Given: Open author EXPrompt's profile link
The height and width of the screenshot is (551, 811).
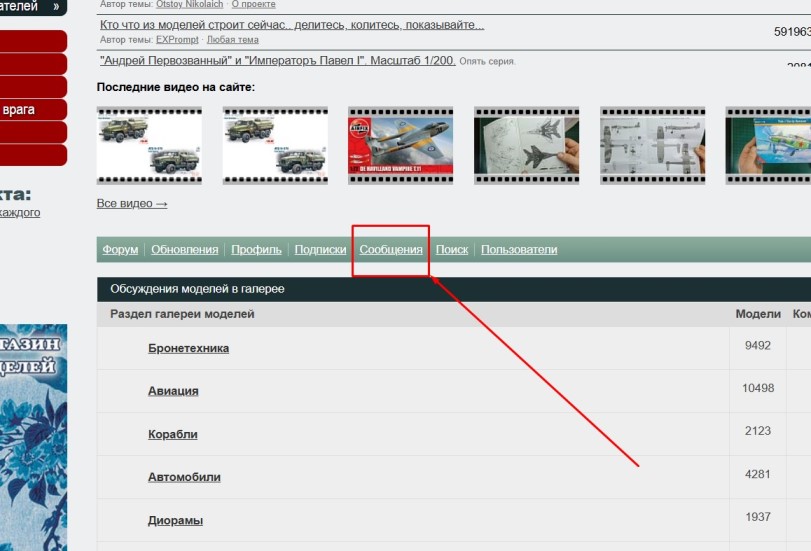Looking at the screenshot, I should coord(177,40).
